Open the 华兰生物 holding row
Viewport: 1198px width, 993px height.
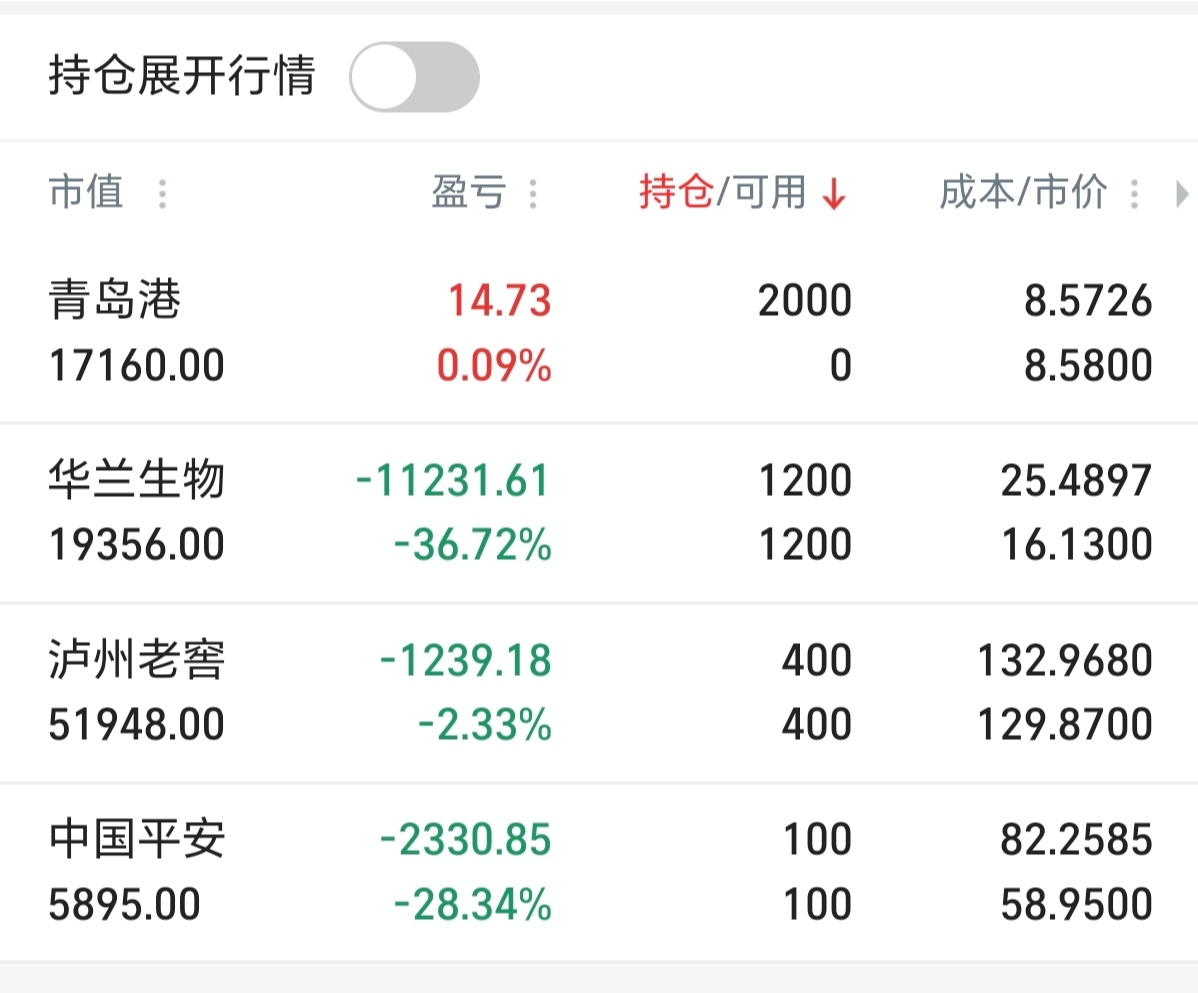click(599, 513)
